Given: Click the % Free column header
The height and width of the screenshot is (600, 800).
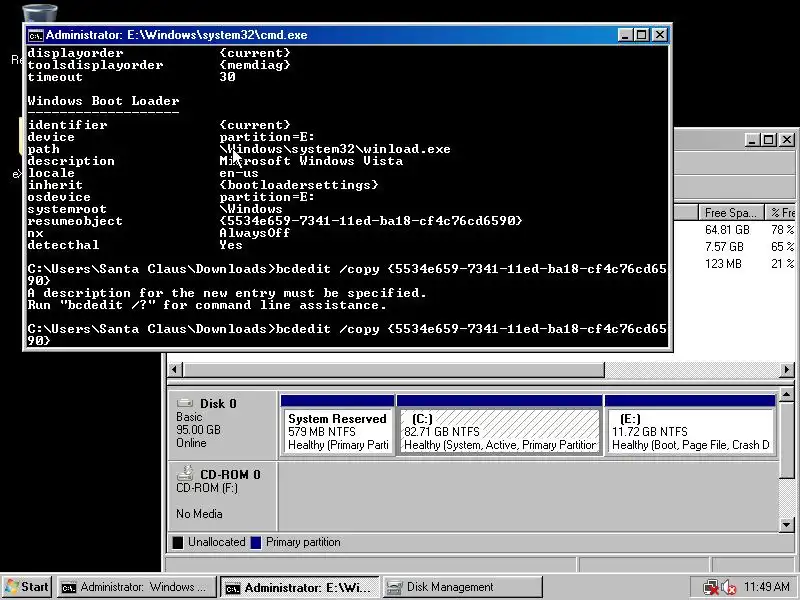Looking at the screenshot, I should pos(782,212).
